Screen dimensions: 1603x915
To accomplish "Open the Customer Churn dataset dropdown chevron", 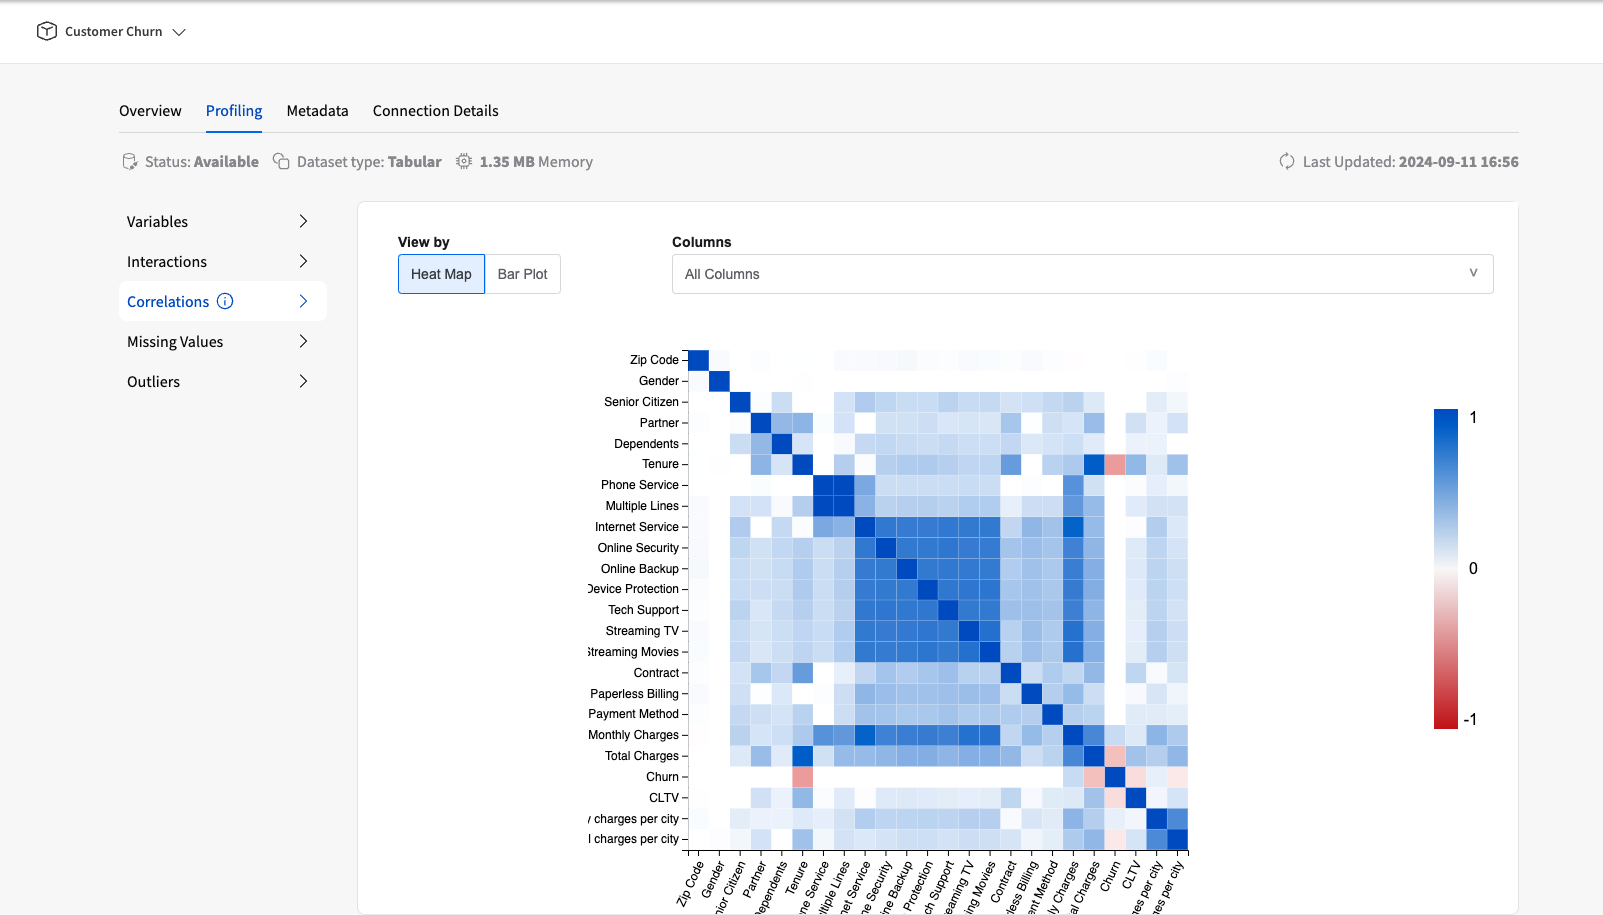I will pyautogui.click(x=179, y=32).
